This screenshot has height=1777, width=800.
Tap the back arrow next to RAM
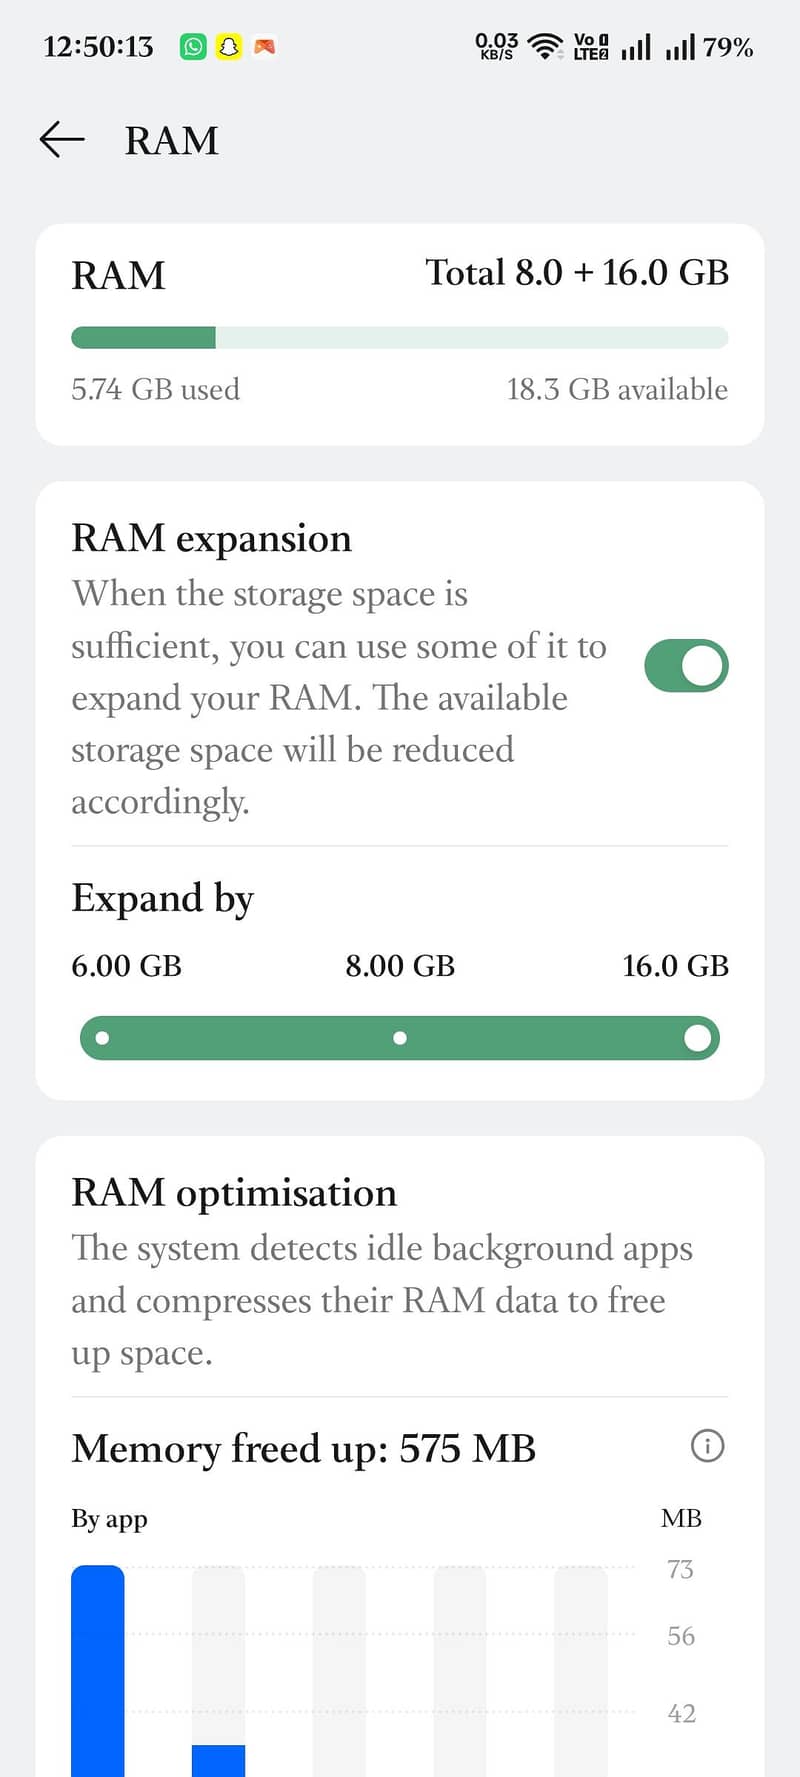(x=60, y=140)
